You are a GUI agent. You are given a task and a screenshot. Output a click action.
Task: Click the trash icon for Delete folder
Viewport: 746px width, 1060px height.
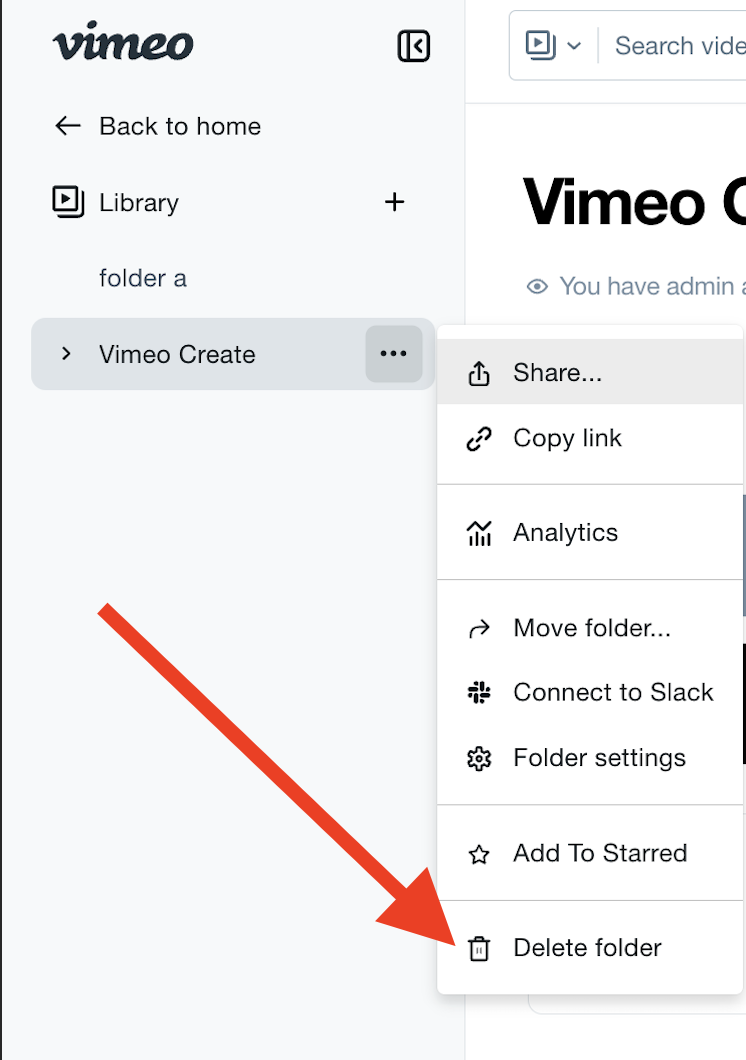(x=479, y=947)
